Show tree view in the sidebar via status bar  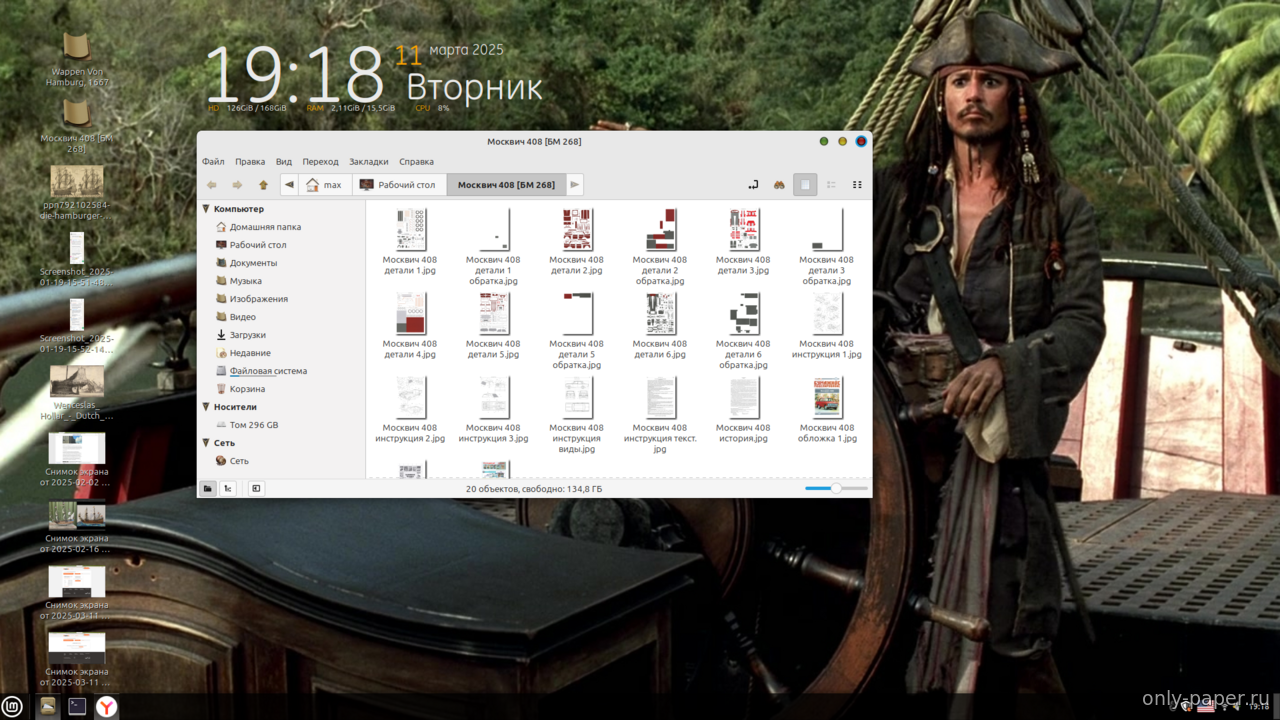[228, 489]
